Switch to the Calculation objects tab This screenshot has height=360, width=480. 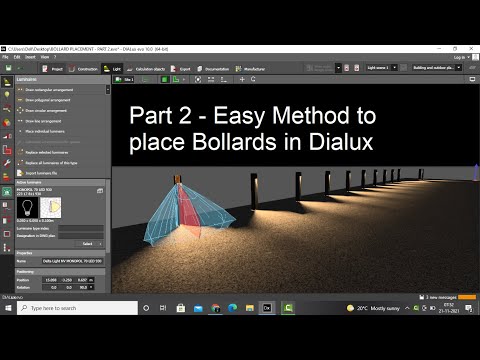pos(146,69)
